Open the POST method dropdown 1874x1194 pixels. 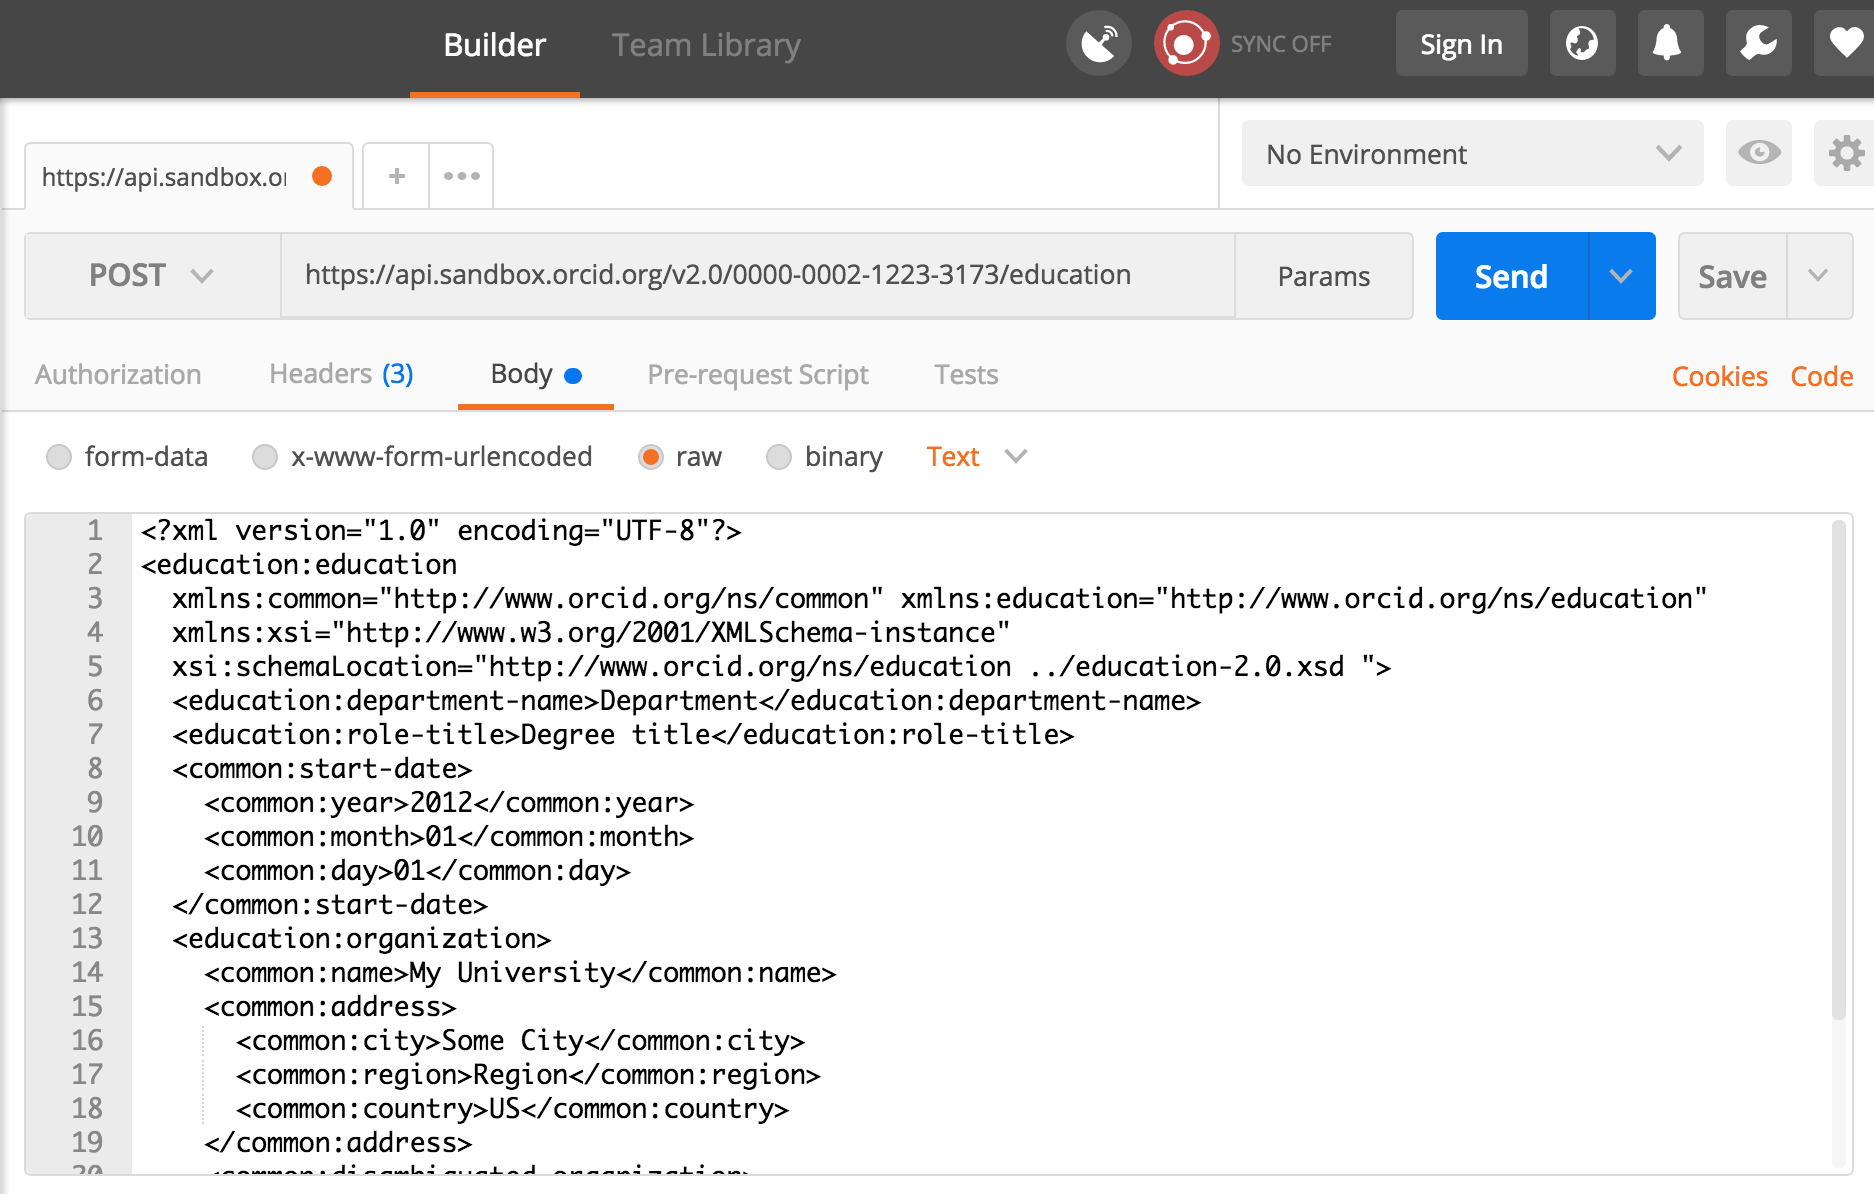coord(152,276)
